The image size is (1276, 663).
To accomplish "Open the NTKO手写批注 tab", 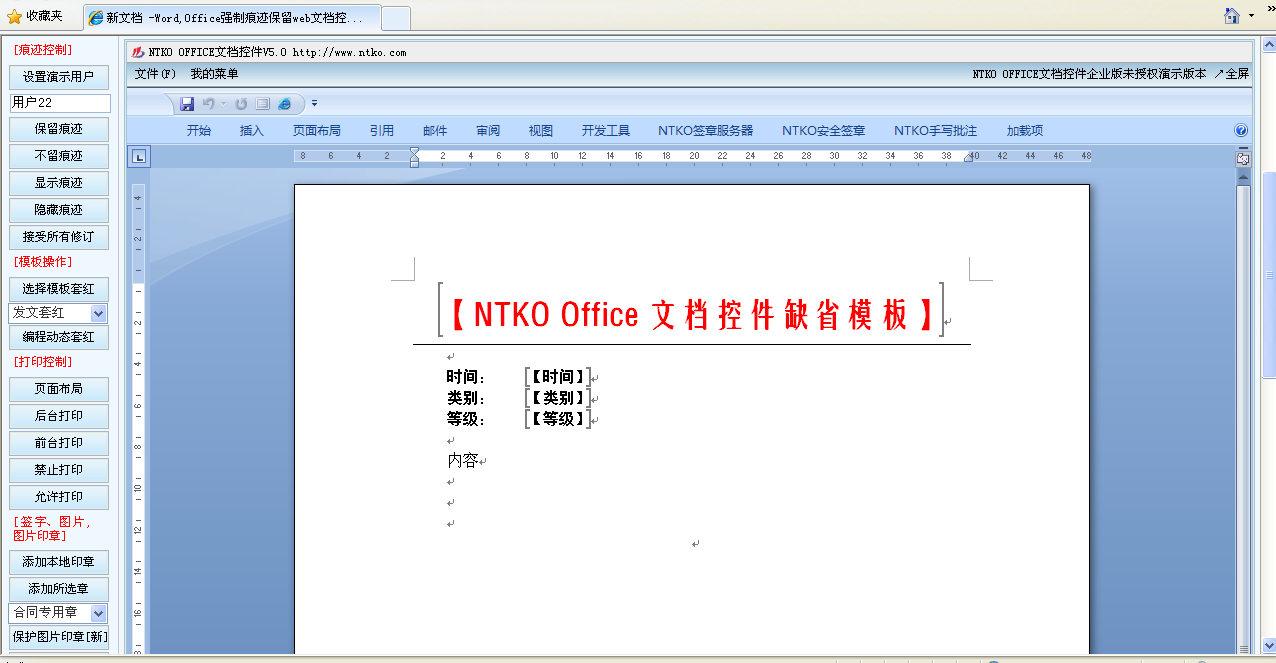I will click(935, 130).
